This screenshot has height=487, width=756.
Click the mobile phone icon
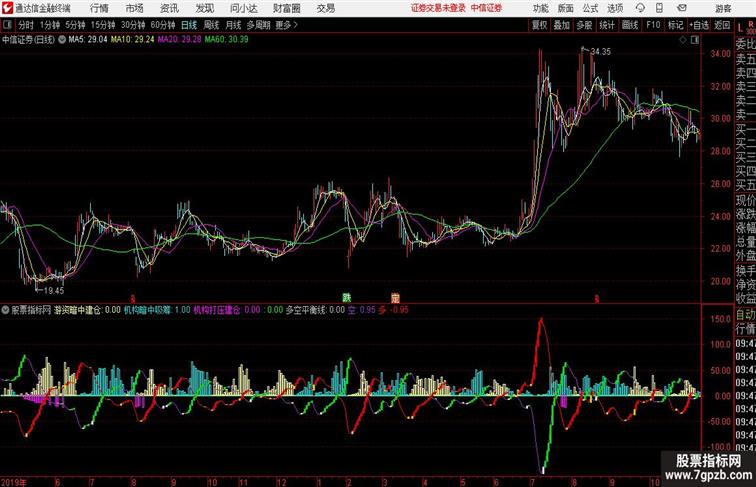(x=659, y=8)
